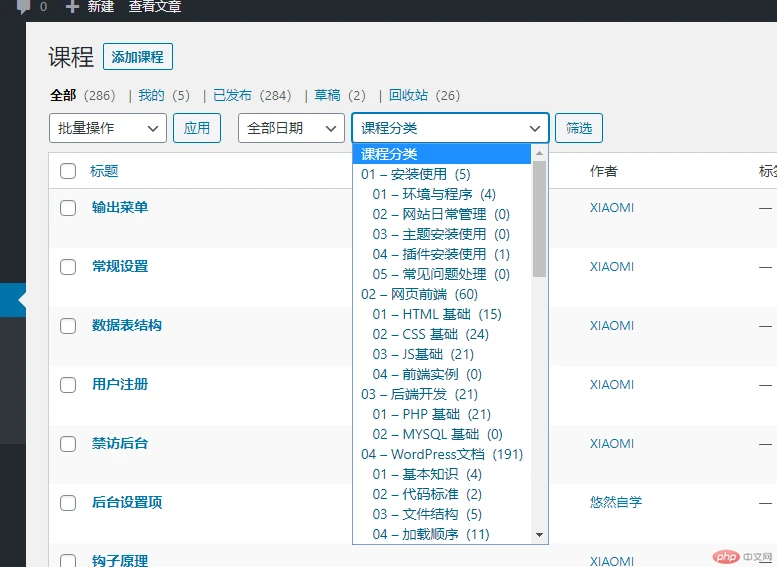Viewport: 777px width, 567px height.
Task: Show 全部 (286) courses filter
Action: tap(82, 95)
